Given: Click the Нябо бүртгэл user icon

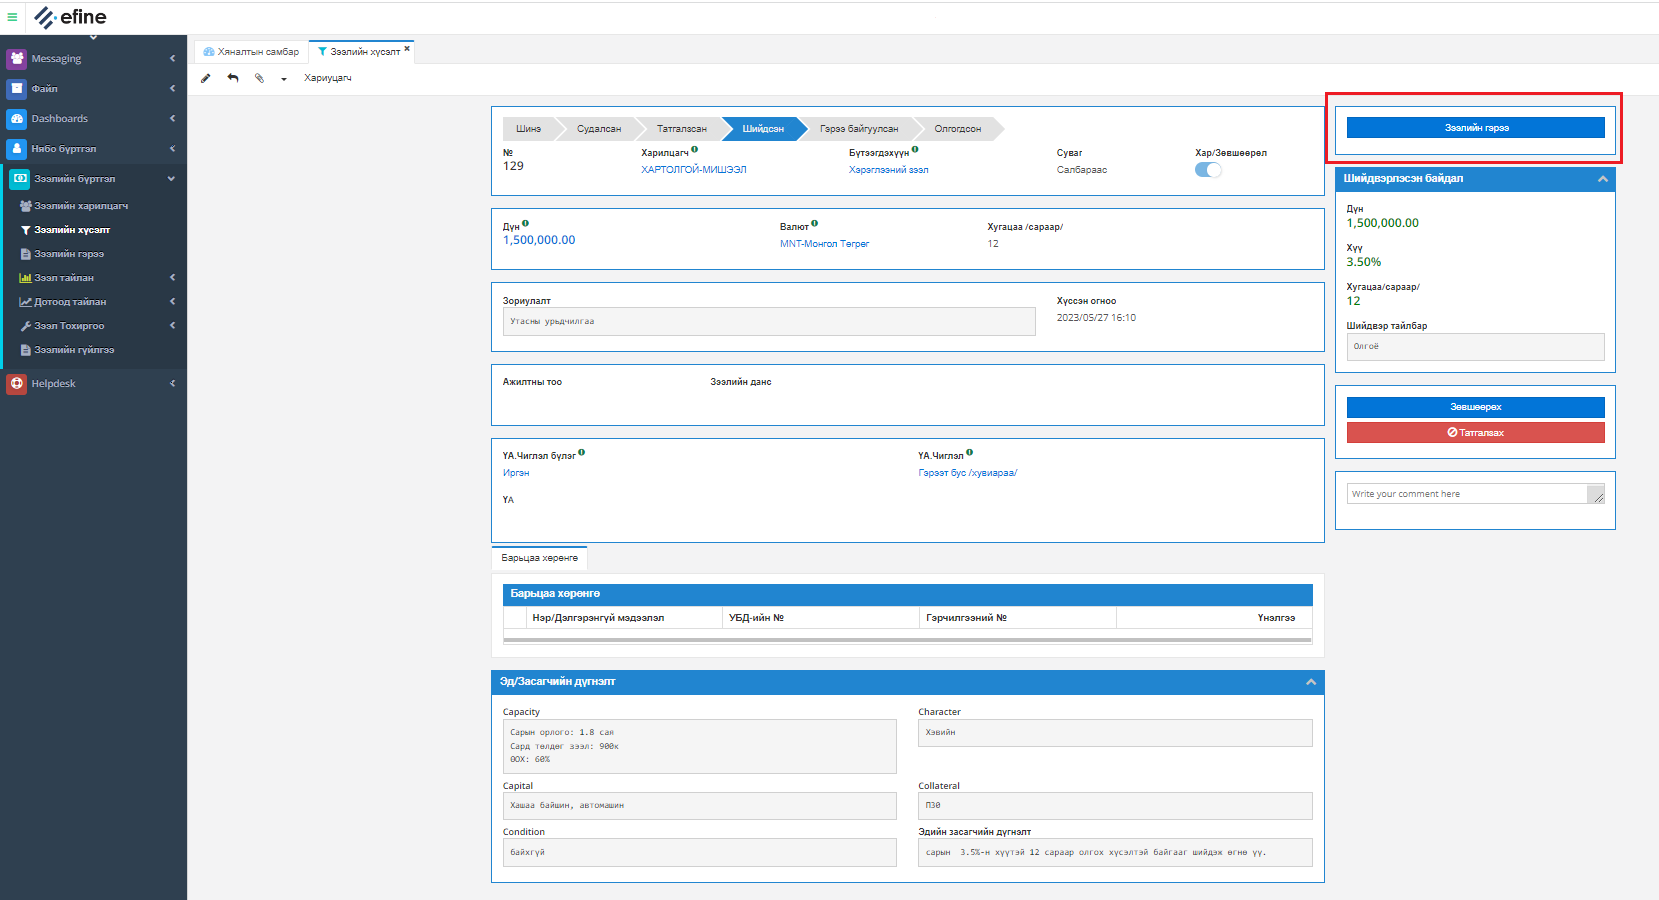Looking at the screenshot, I should 17,148.
